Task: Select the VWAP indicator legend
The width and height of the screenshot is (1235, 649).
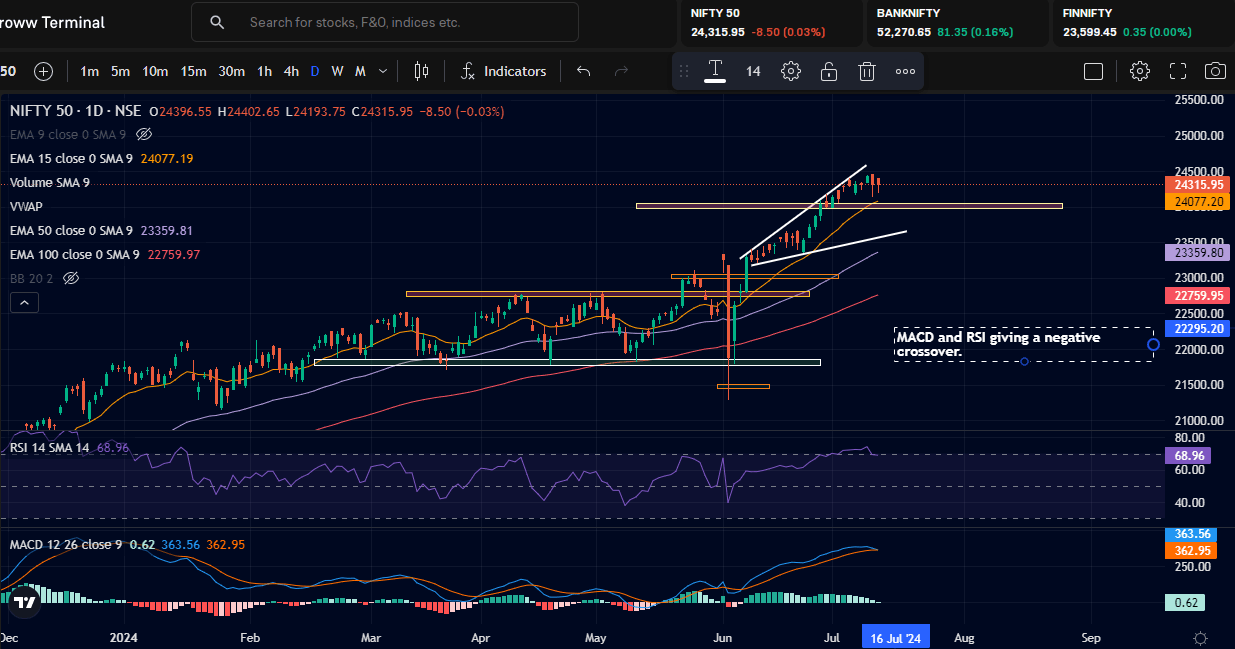Action: [26, 206]
